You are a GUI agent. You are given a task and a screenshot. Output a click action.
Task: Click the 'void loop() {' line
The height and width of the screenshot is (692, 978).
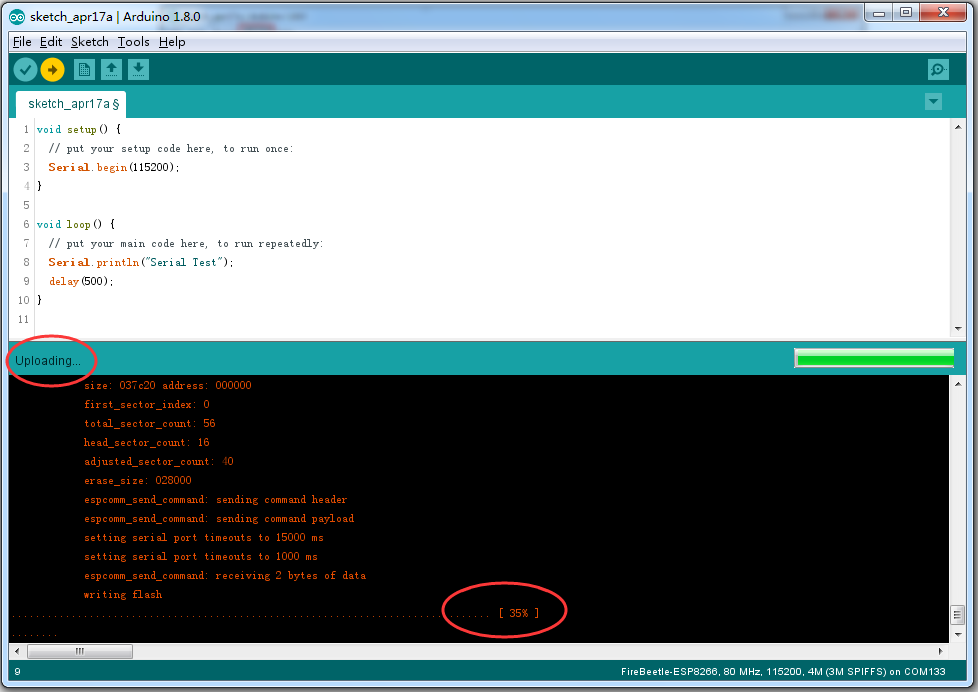[75, 224]
